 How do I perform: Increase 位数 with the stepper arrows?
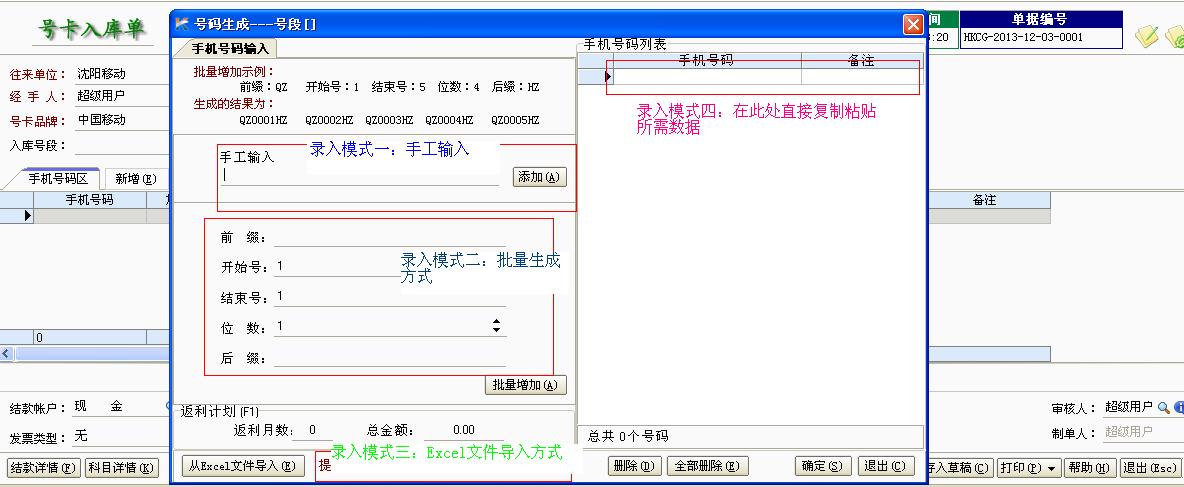pos(497,322)
